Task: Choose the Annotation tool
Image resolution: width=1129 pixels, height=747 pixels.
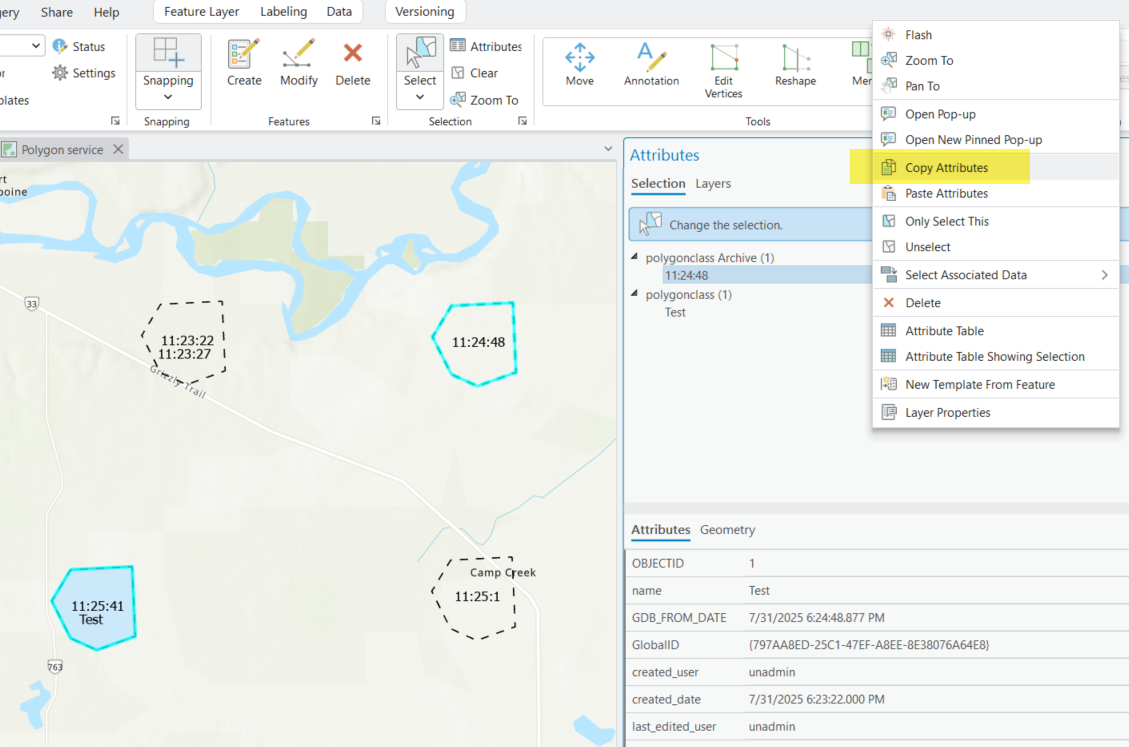Action: [651, 64]
